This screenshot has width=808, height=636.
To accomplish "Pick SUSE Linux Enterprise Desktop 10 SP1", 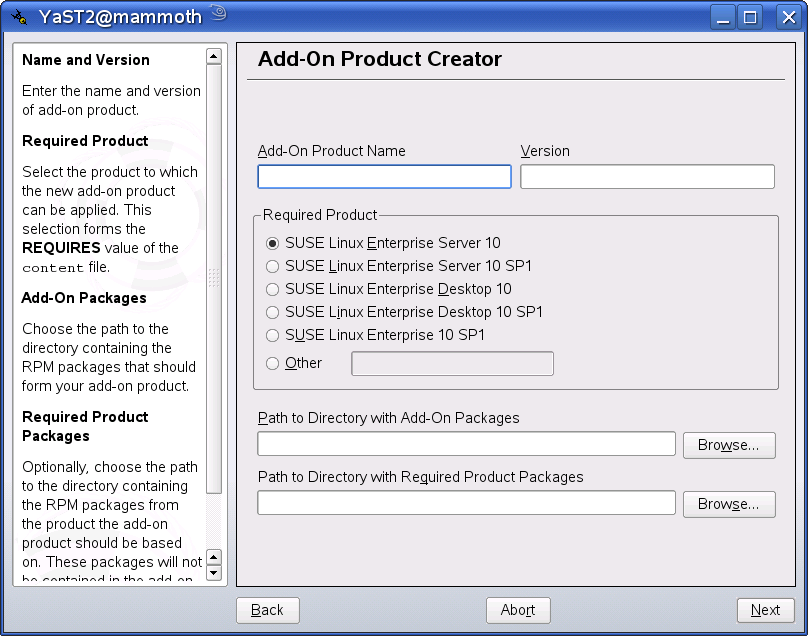I will pyautogui.click(x=272, y=312).
